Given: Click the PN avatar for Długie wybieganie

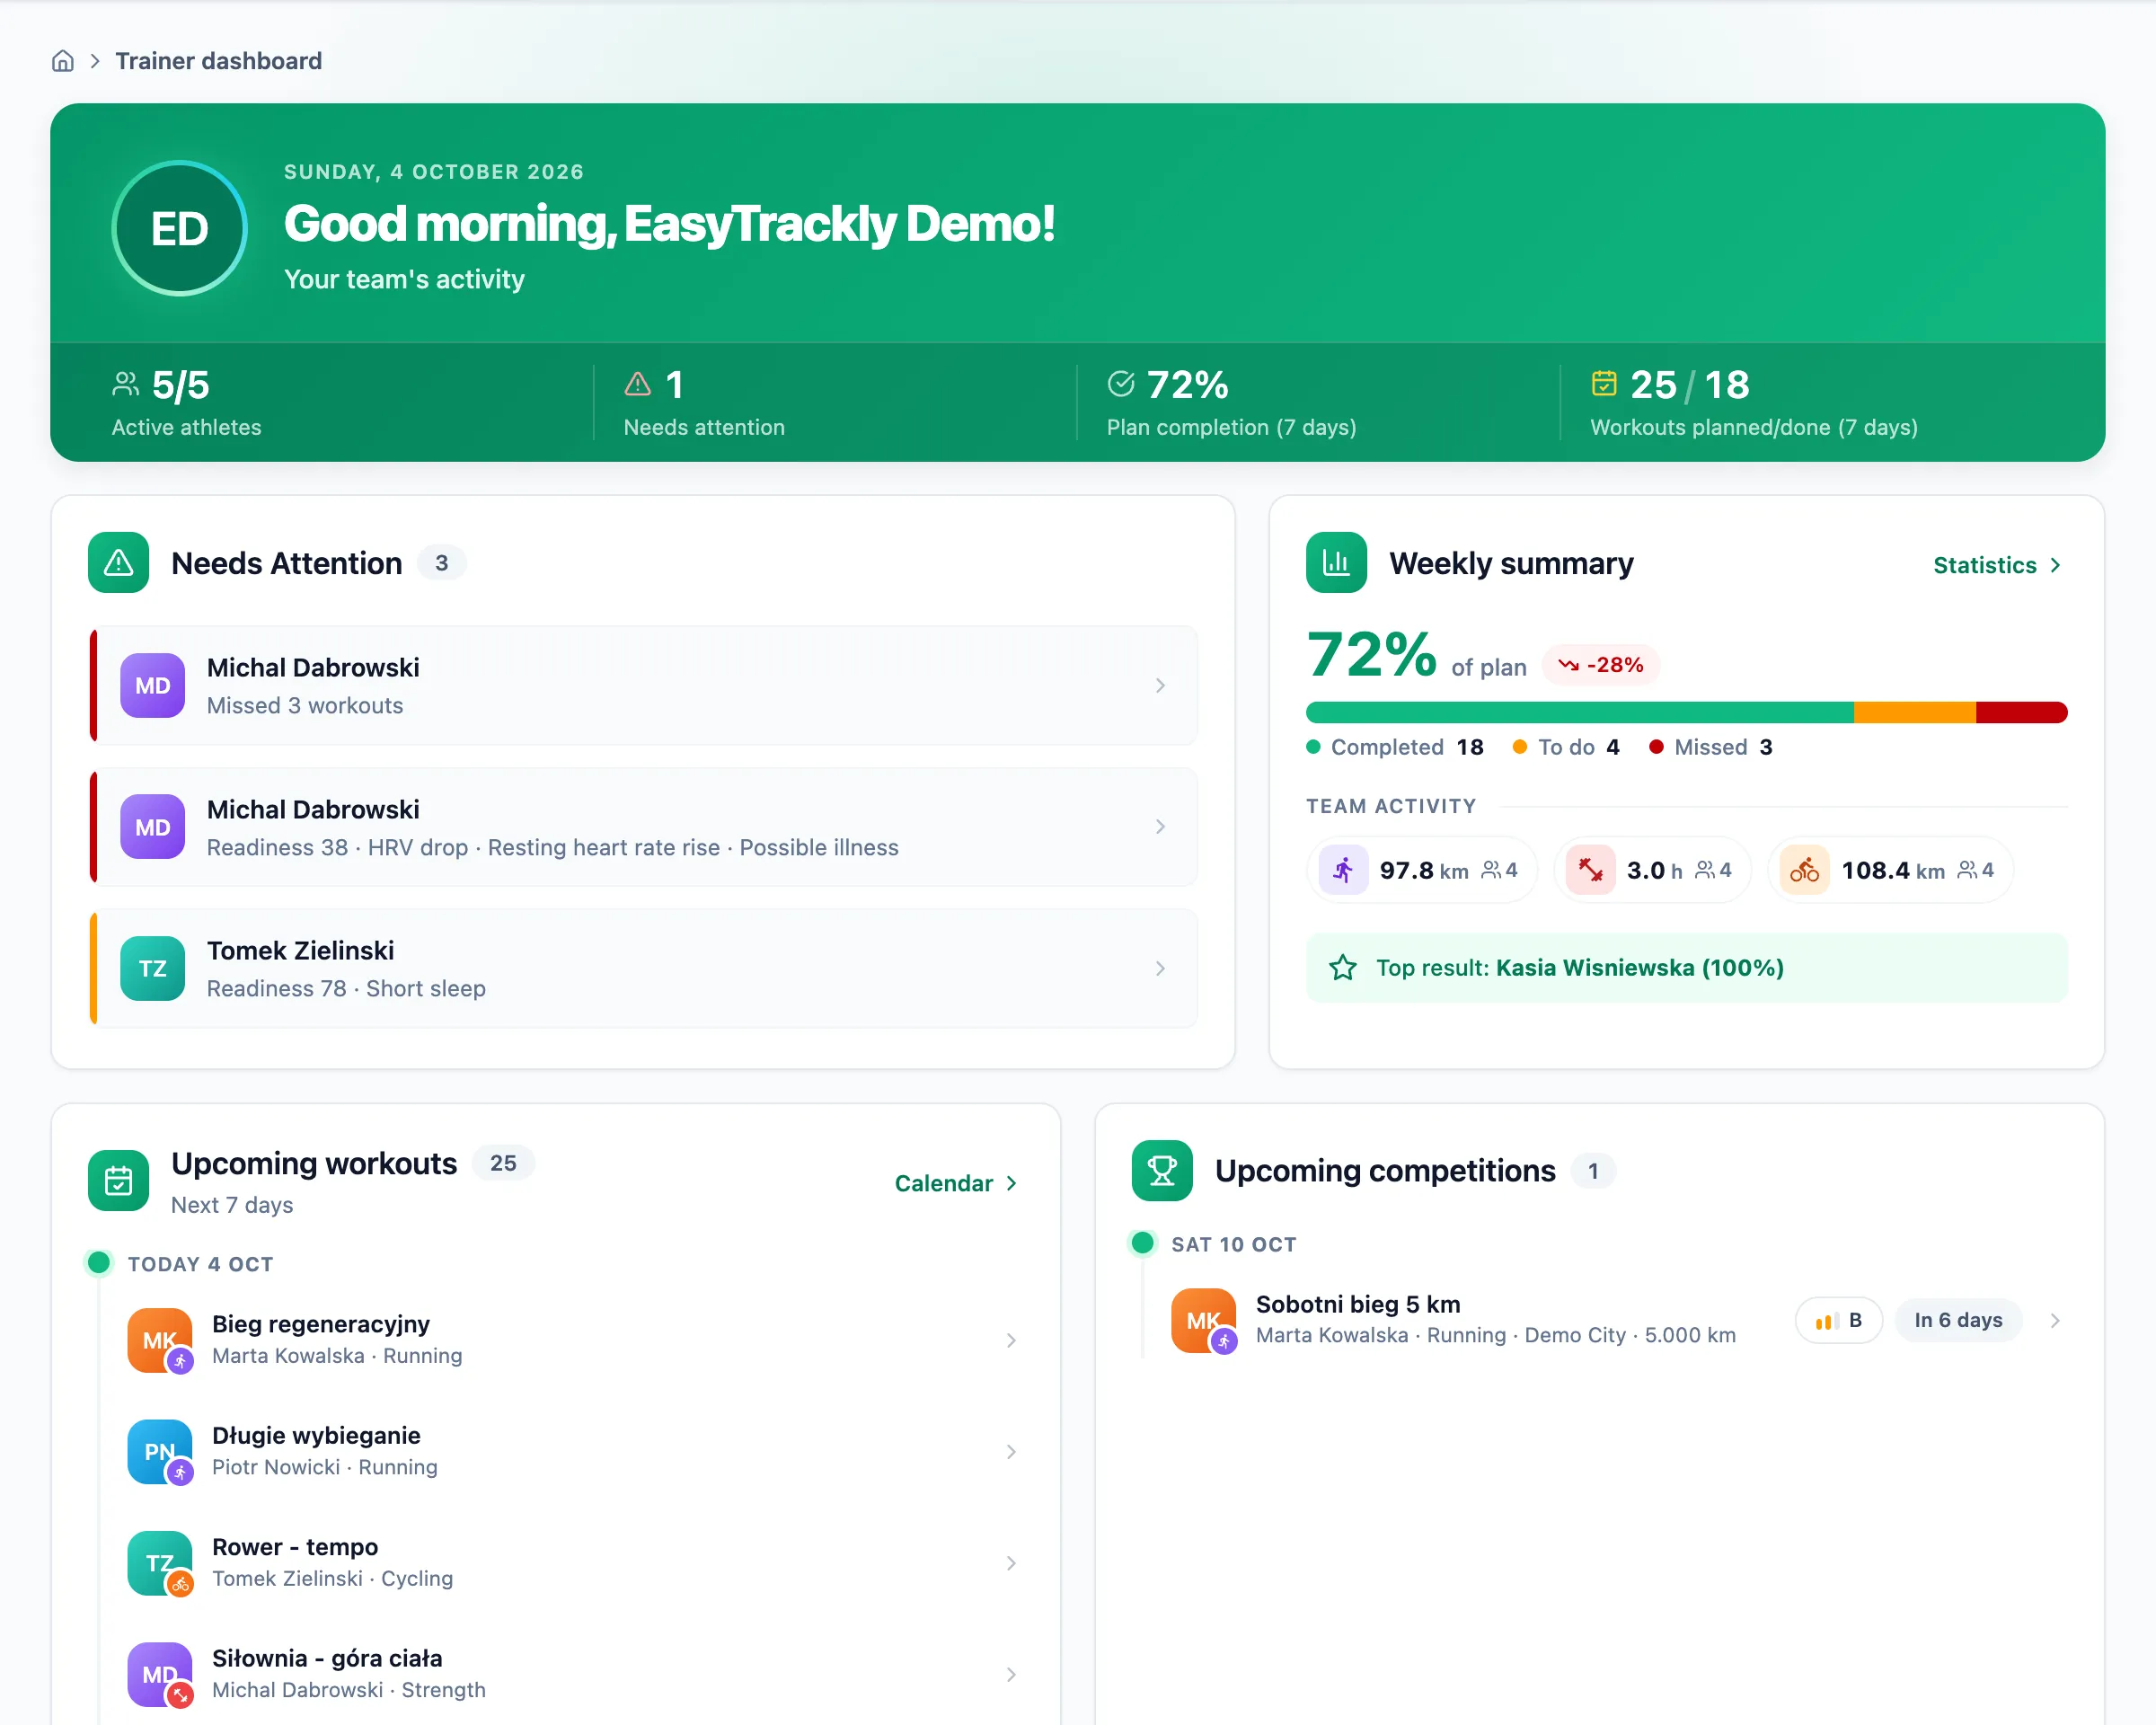Looking at the screenshot, I should pyautogui.click(x=159, y=1452).
